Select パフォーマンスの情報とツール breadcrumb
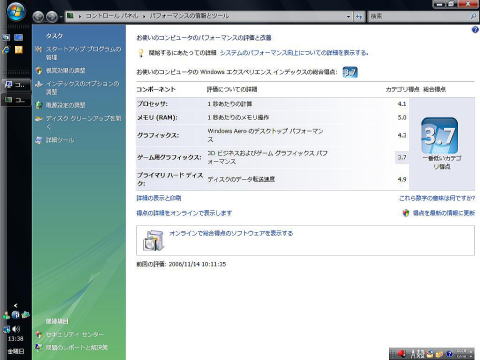 189,16
